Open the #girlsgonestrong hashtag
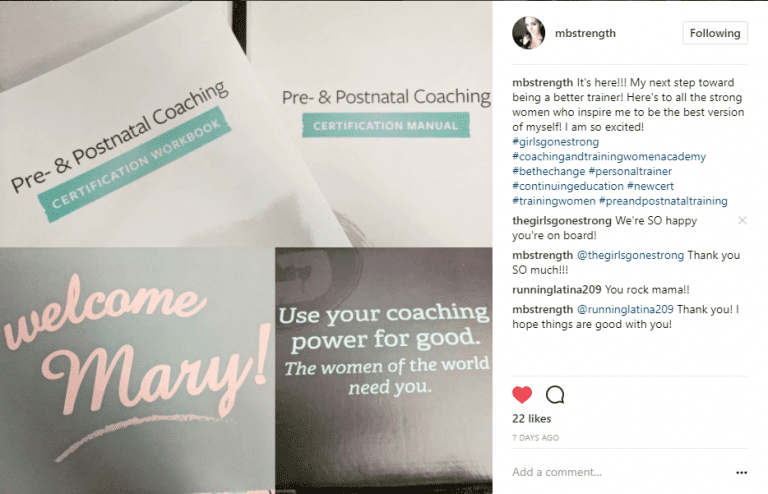The width and height of the screenshot is (768, 494). point(555,142)
